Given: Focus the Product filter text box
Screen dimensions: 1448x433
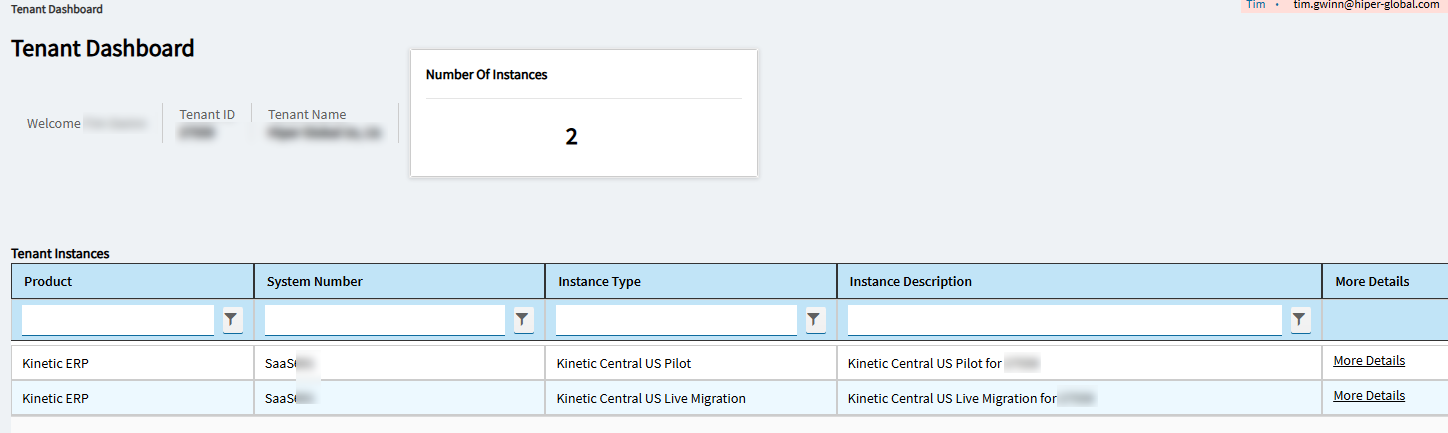Looking at the screenshot, I should pyautogui.click(x=118, y=320).
